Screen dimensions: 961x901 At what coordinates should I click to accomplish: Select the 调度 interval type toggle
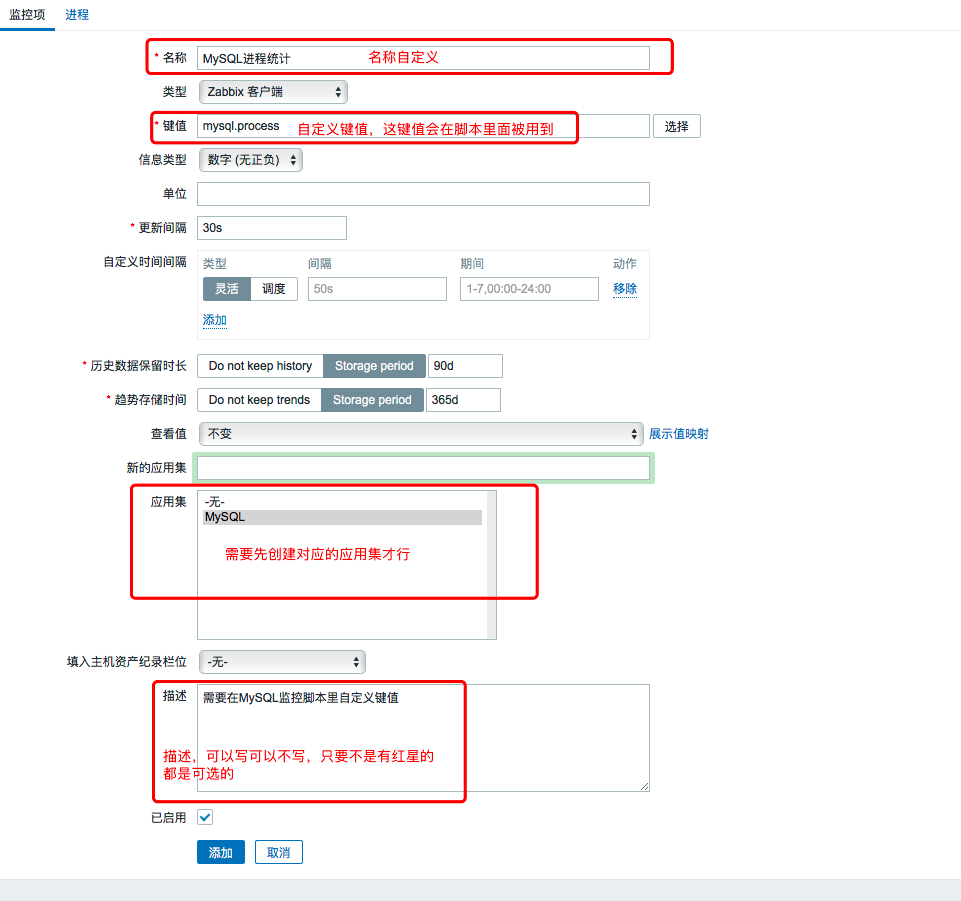pos(274,289)
